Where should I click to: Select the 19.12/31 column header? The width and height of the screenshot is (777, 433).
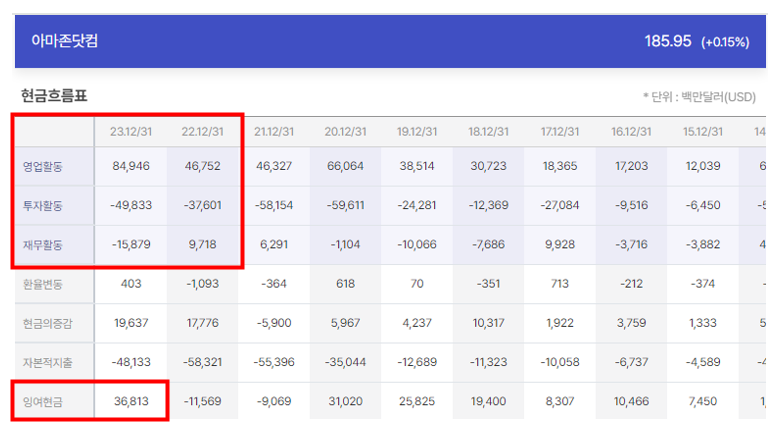pos(417,132)
